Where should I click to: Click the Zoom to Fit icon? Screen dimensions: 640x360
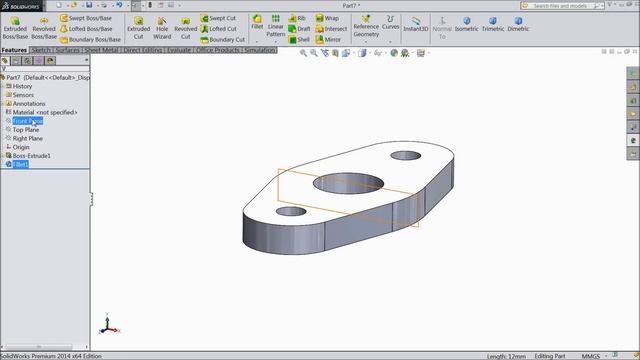coord(303,53)
